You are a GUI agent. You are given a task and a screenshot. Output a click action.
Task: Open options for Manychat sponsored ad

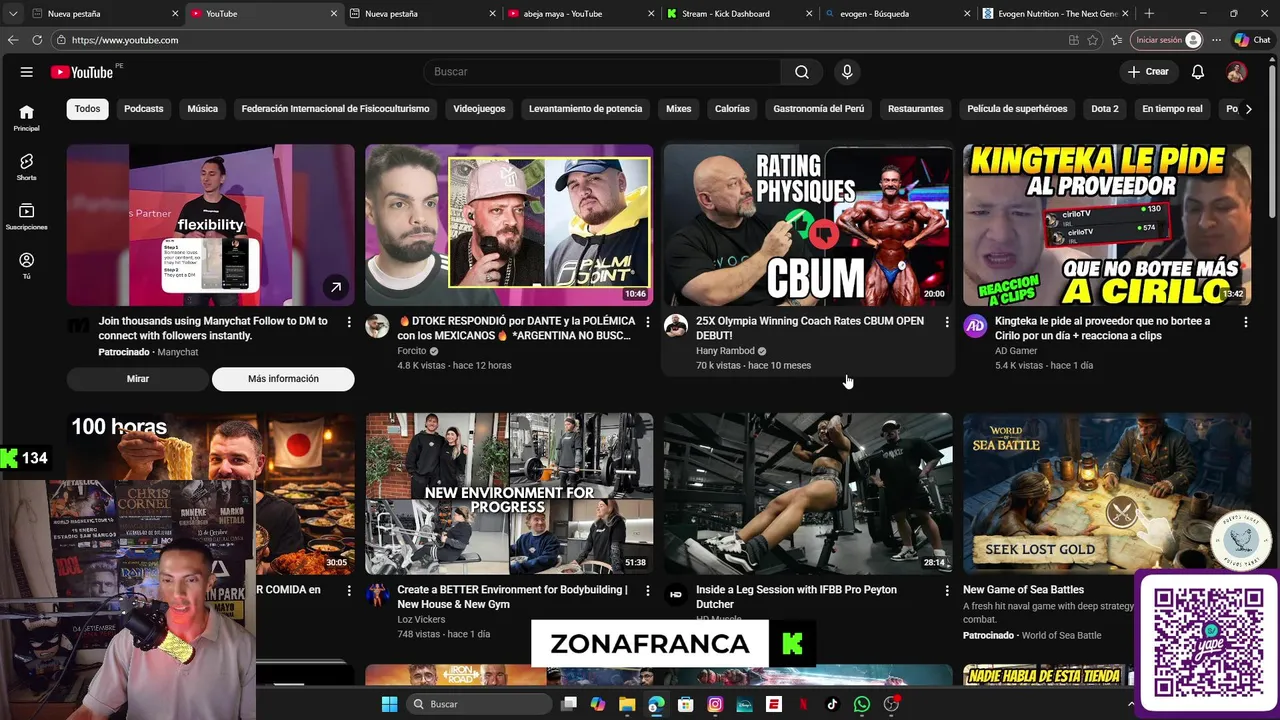point(348,322)
